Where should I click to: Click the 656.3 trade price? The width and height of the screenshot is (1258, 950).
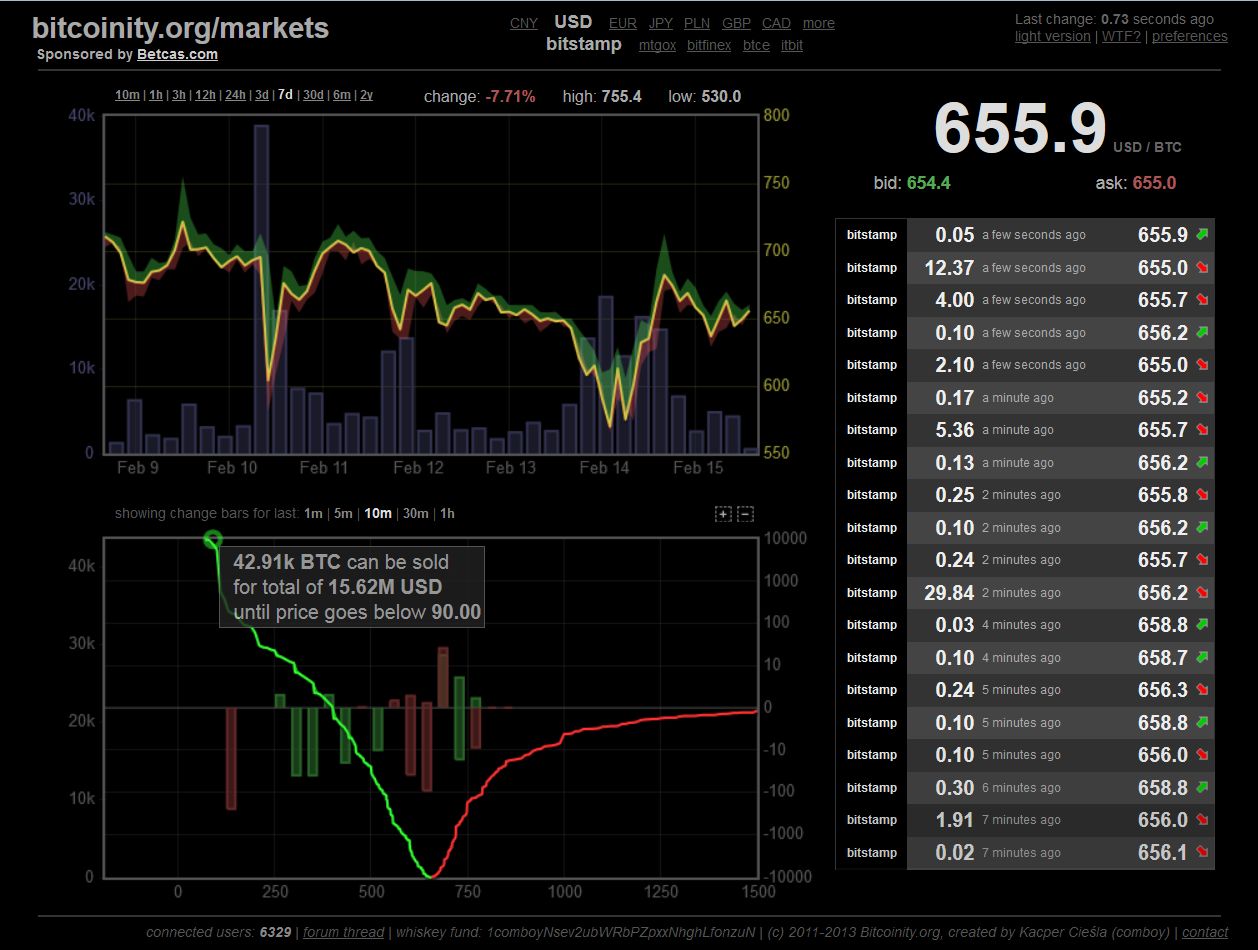(x=1163, y=690)
